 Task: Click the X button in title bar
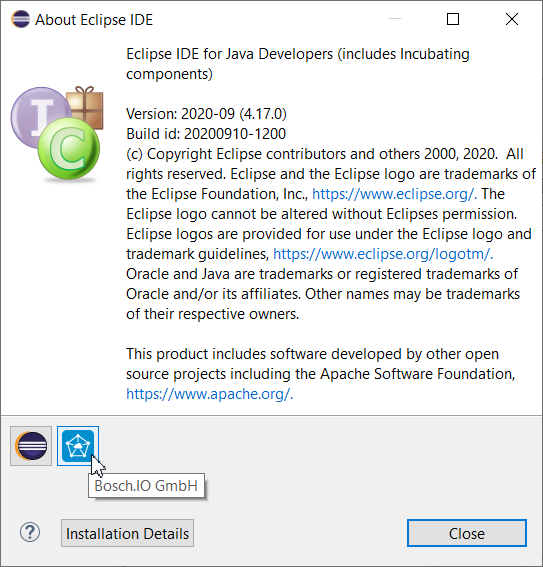512,19
